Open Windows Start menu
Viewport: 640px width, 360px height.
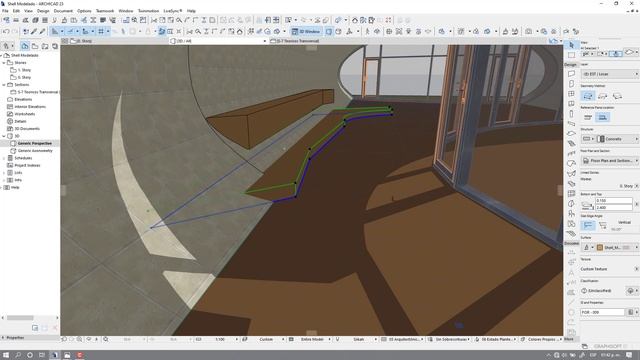[6, 355]
